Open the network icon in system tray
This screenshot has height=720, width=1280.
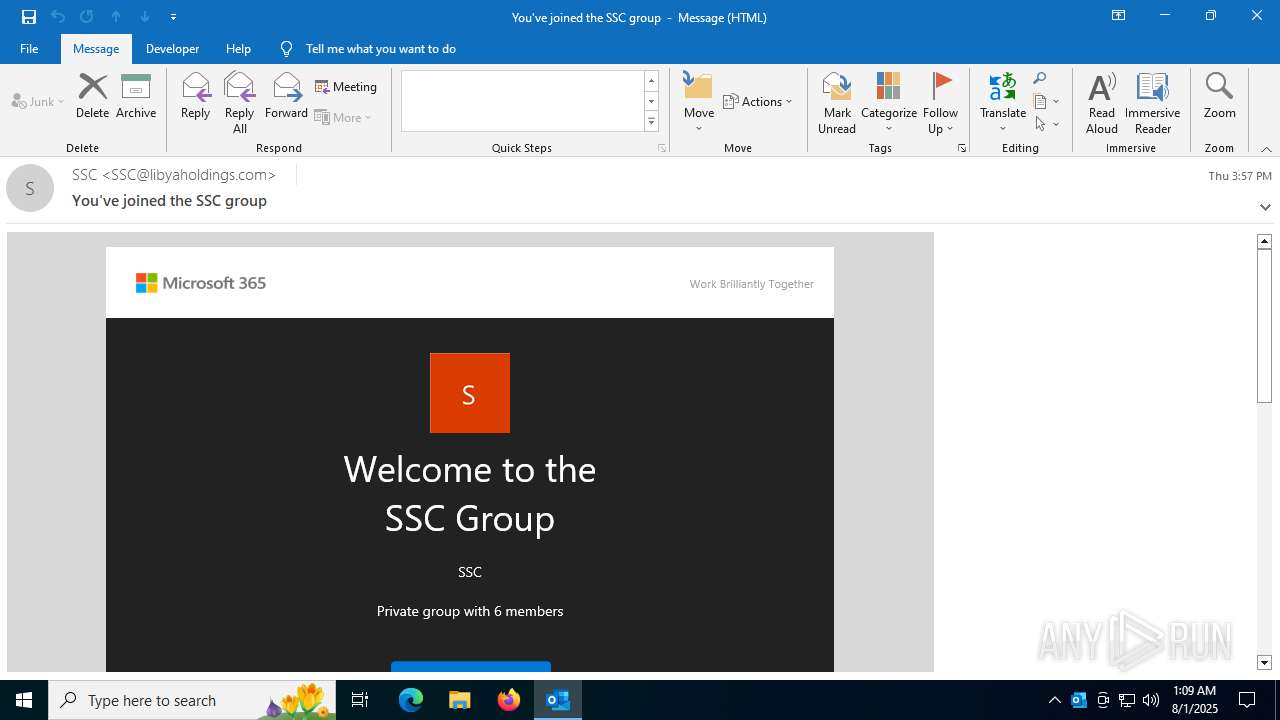click(1127, 700)
